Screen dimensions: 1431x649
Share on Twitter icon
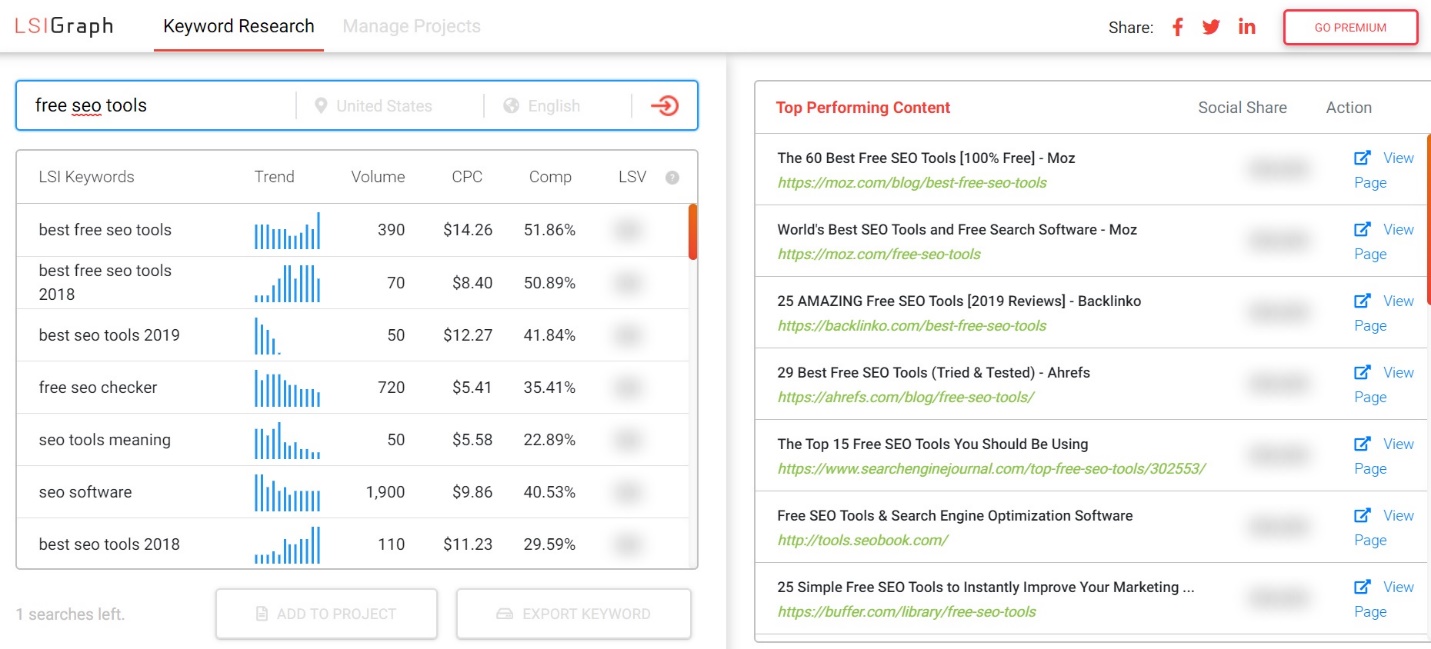(x=1211, y=27)
